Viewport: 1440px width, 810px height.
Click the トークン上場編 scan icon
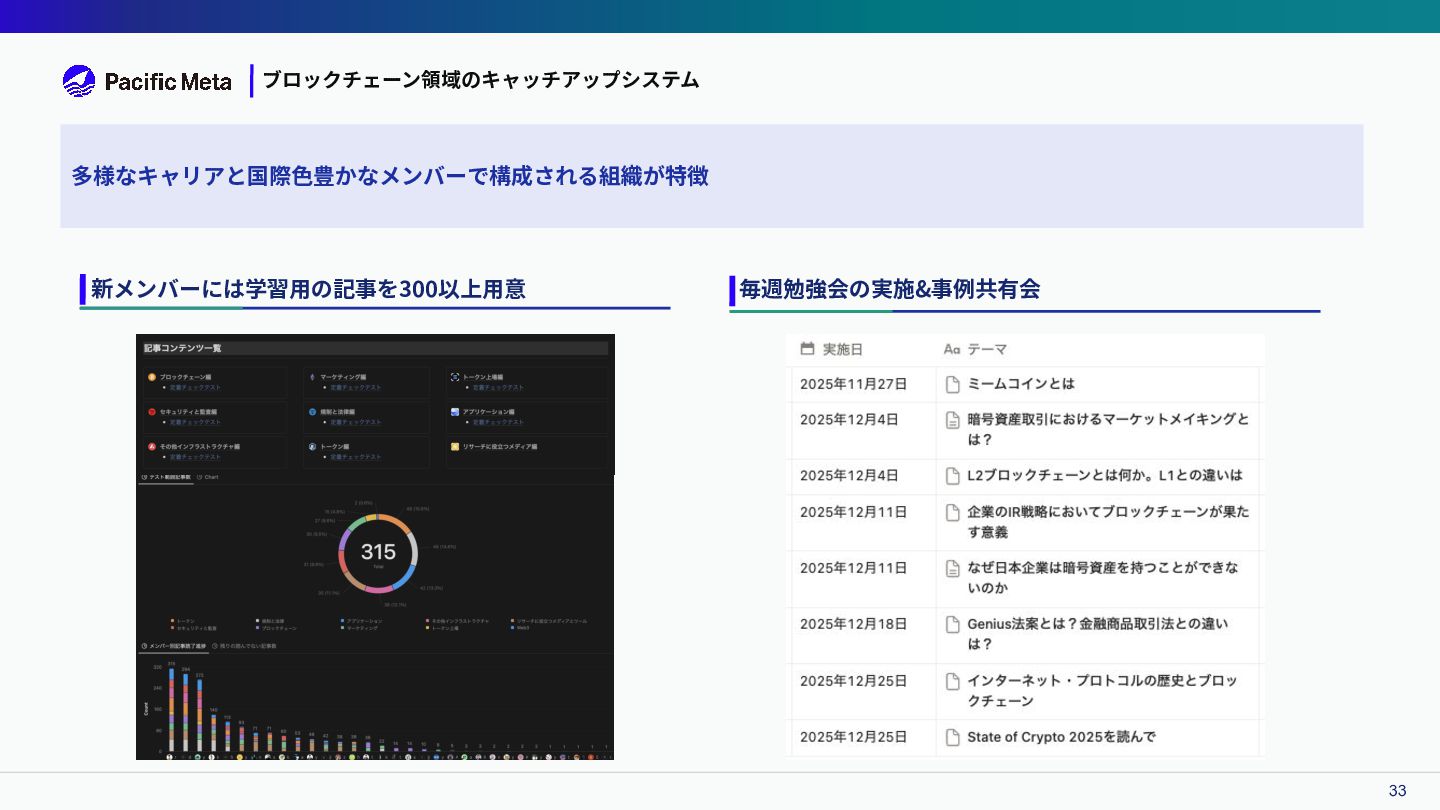point(455,377)
